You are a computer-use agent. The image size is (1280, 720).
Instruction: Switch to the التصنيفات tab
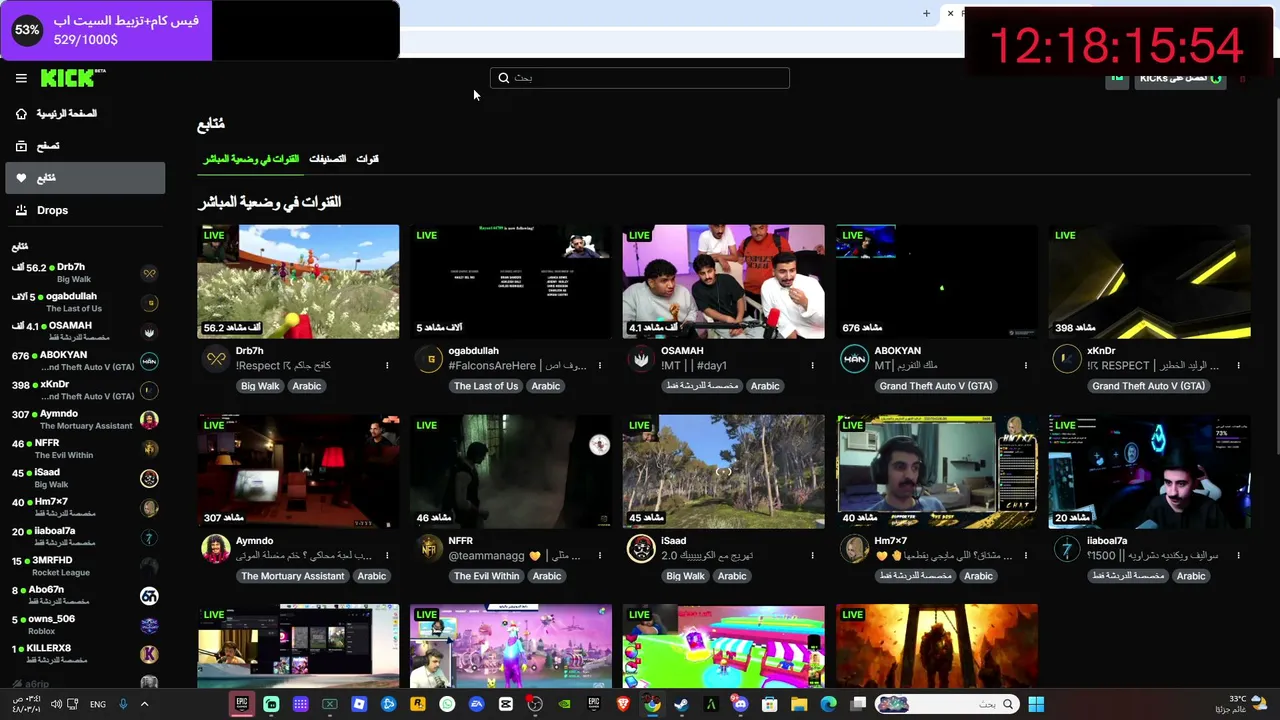pyautogui.click(x=327, y=159)
